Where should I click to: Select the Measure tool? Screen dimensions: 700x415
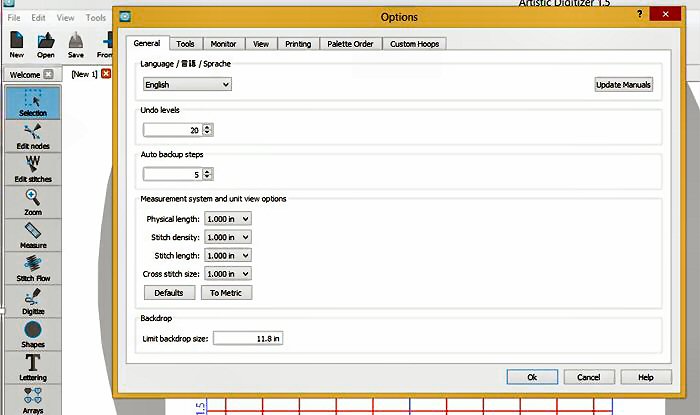[x=33, y=236]
